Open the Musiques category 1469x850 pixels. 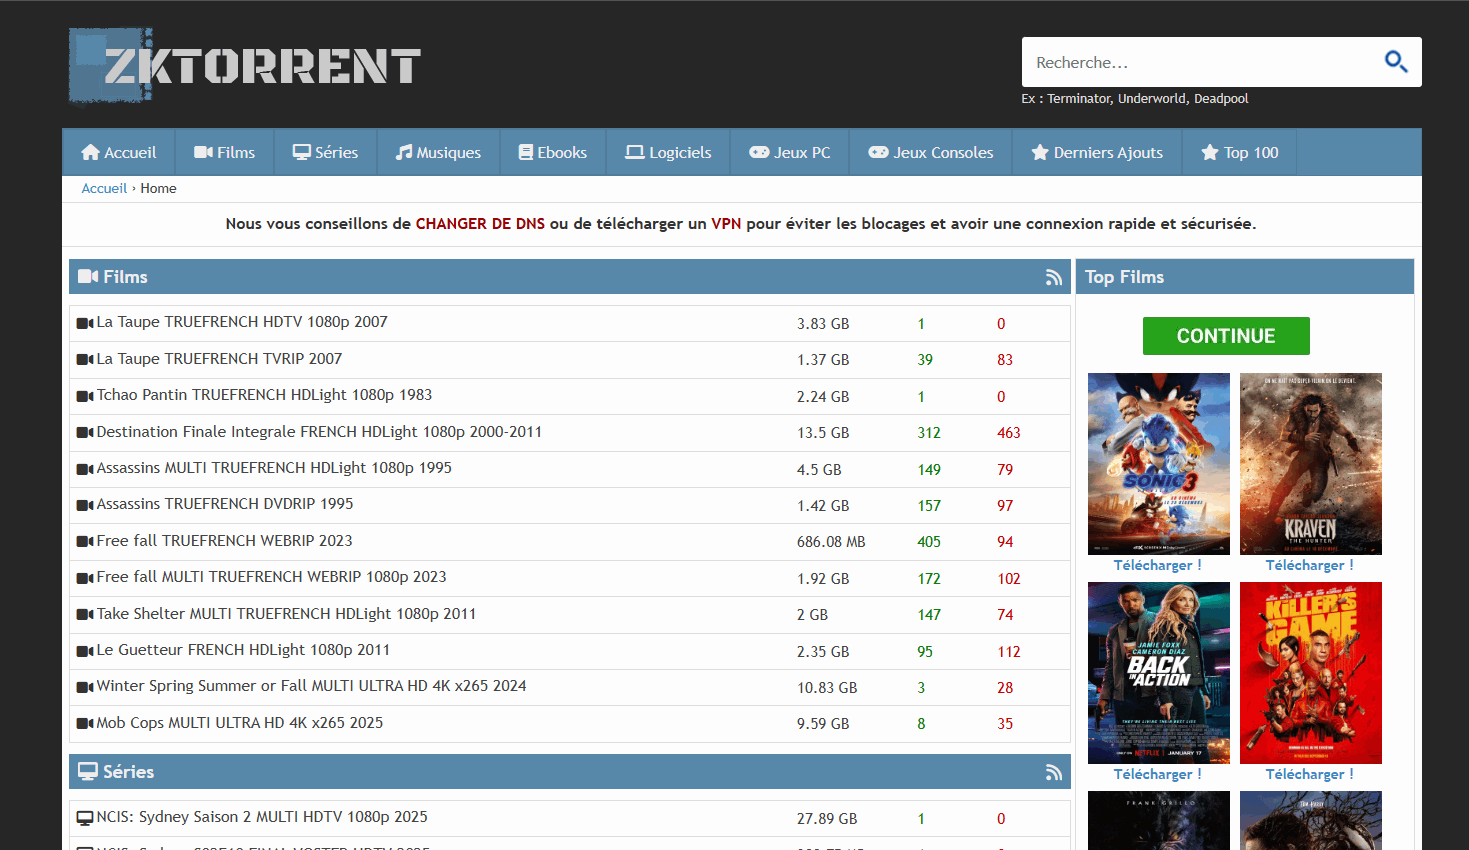tap(438, 152)
